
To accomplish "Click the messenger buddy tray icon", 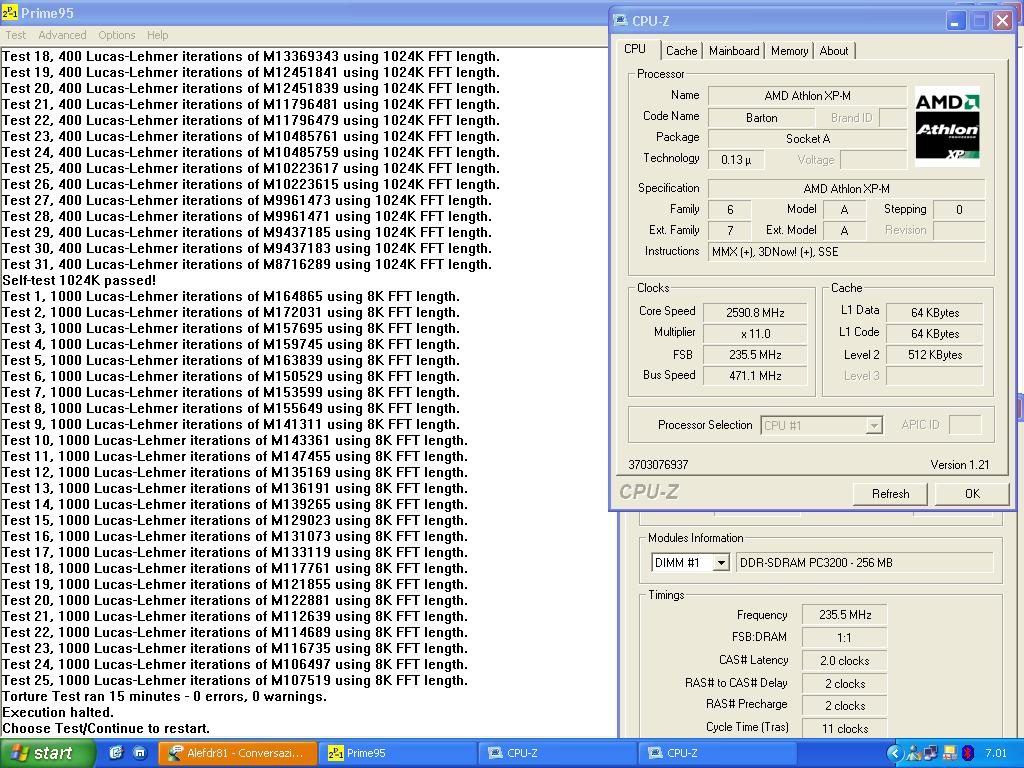I will (914, 753).
